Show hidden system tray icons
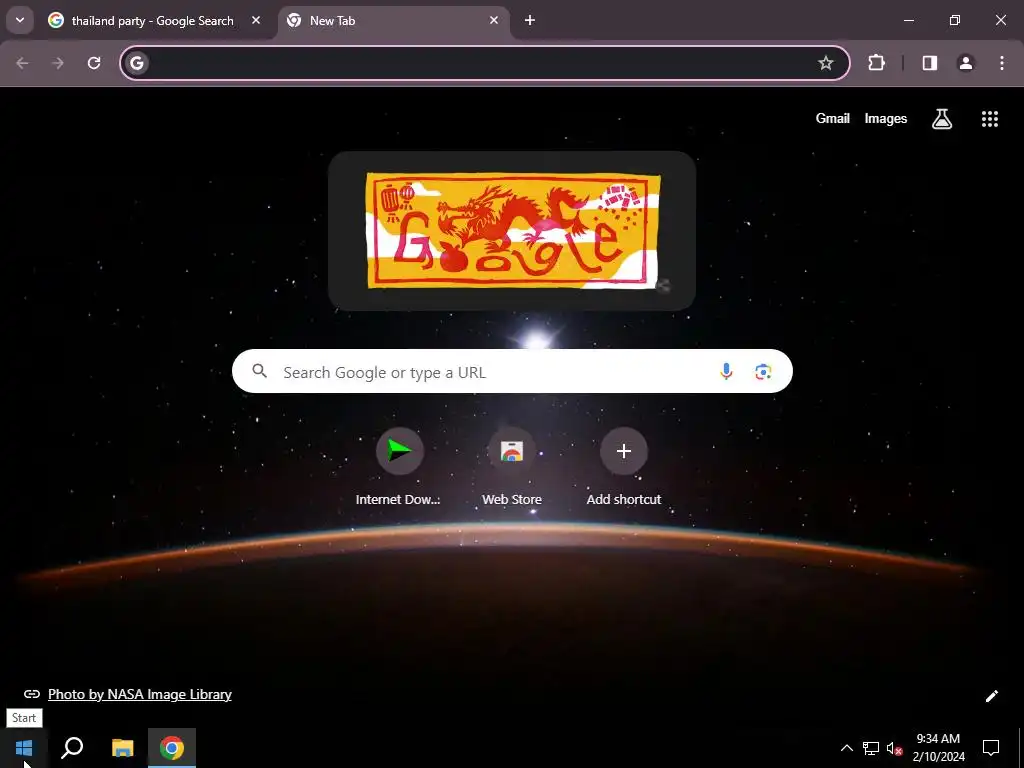 (x=846, y=748)
